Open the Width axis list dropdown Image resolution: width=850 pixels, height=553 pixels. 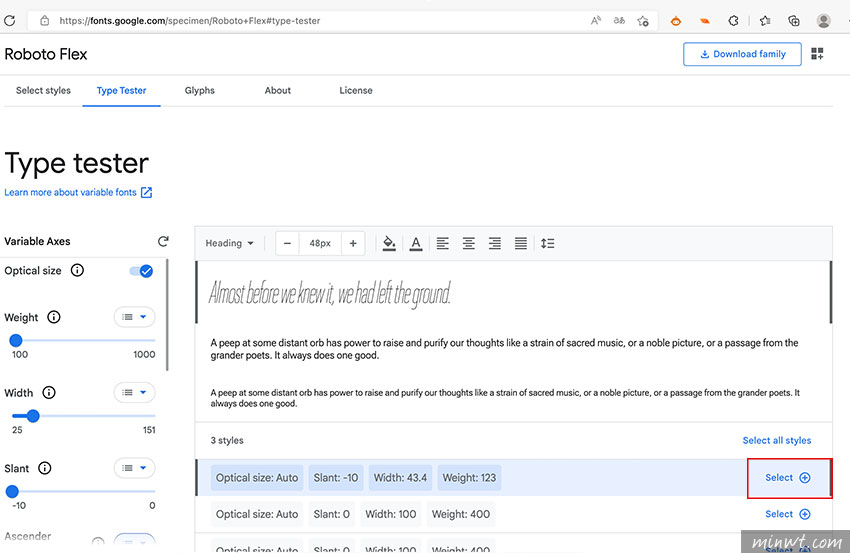click(134, 392)
